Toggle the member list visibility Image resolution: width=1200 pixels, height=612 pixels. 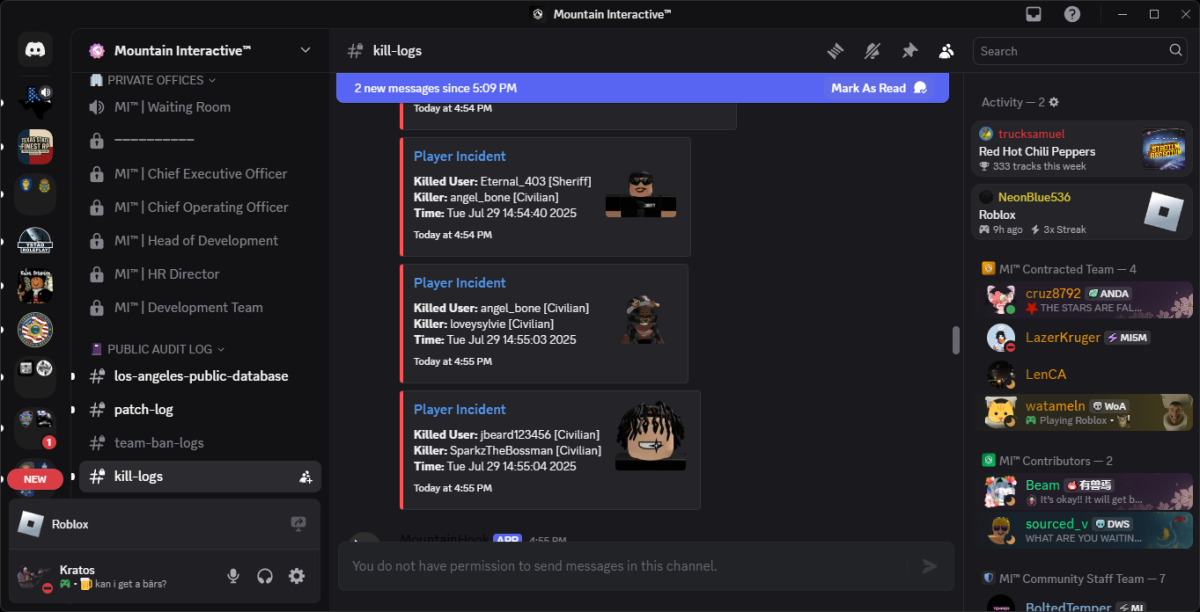coord(946,51)
